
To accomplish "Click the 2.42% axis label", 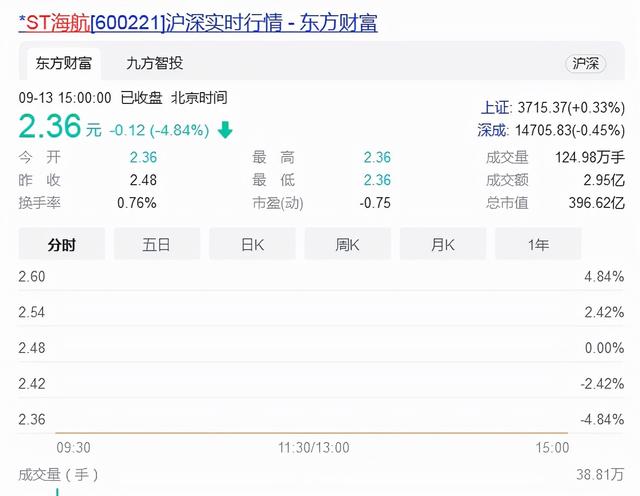I will pos(604,312).
